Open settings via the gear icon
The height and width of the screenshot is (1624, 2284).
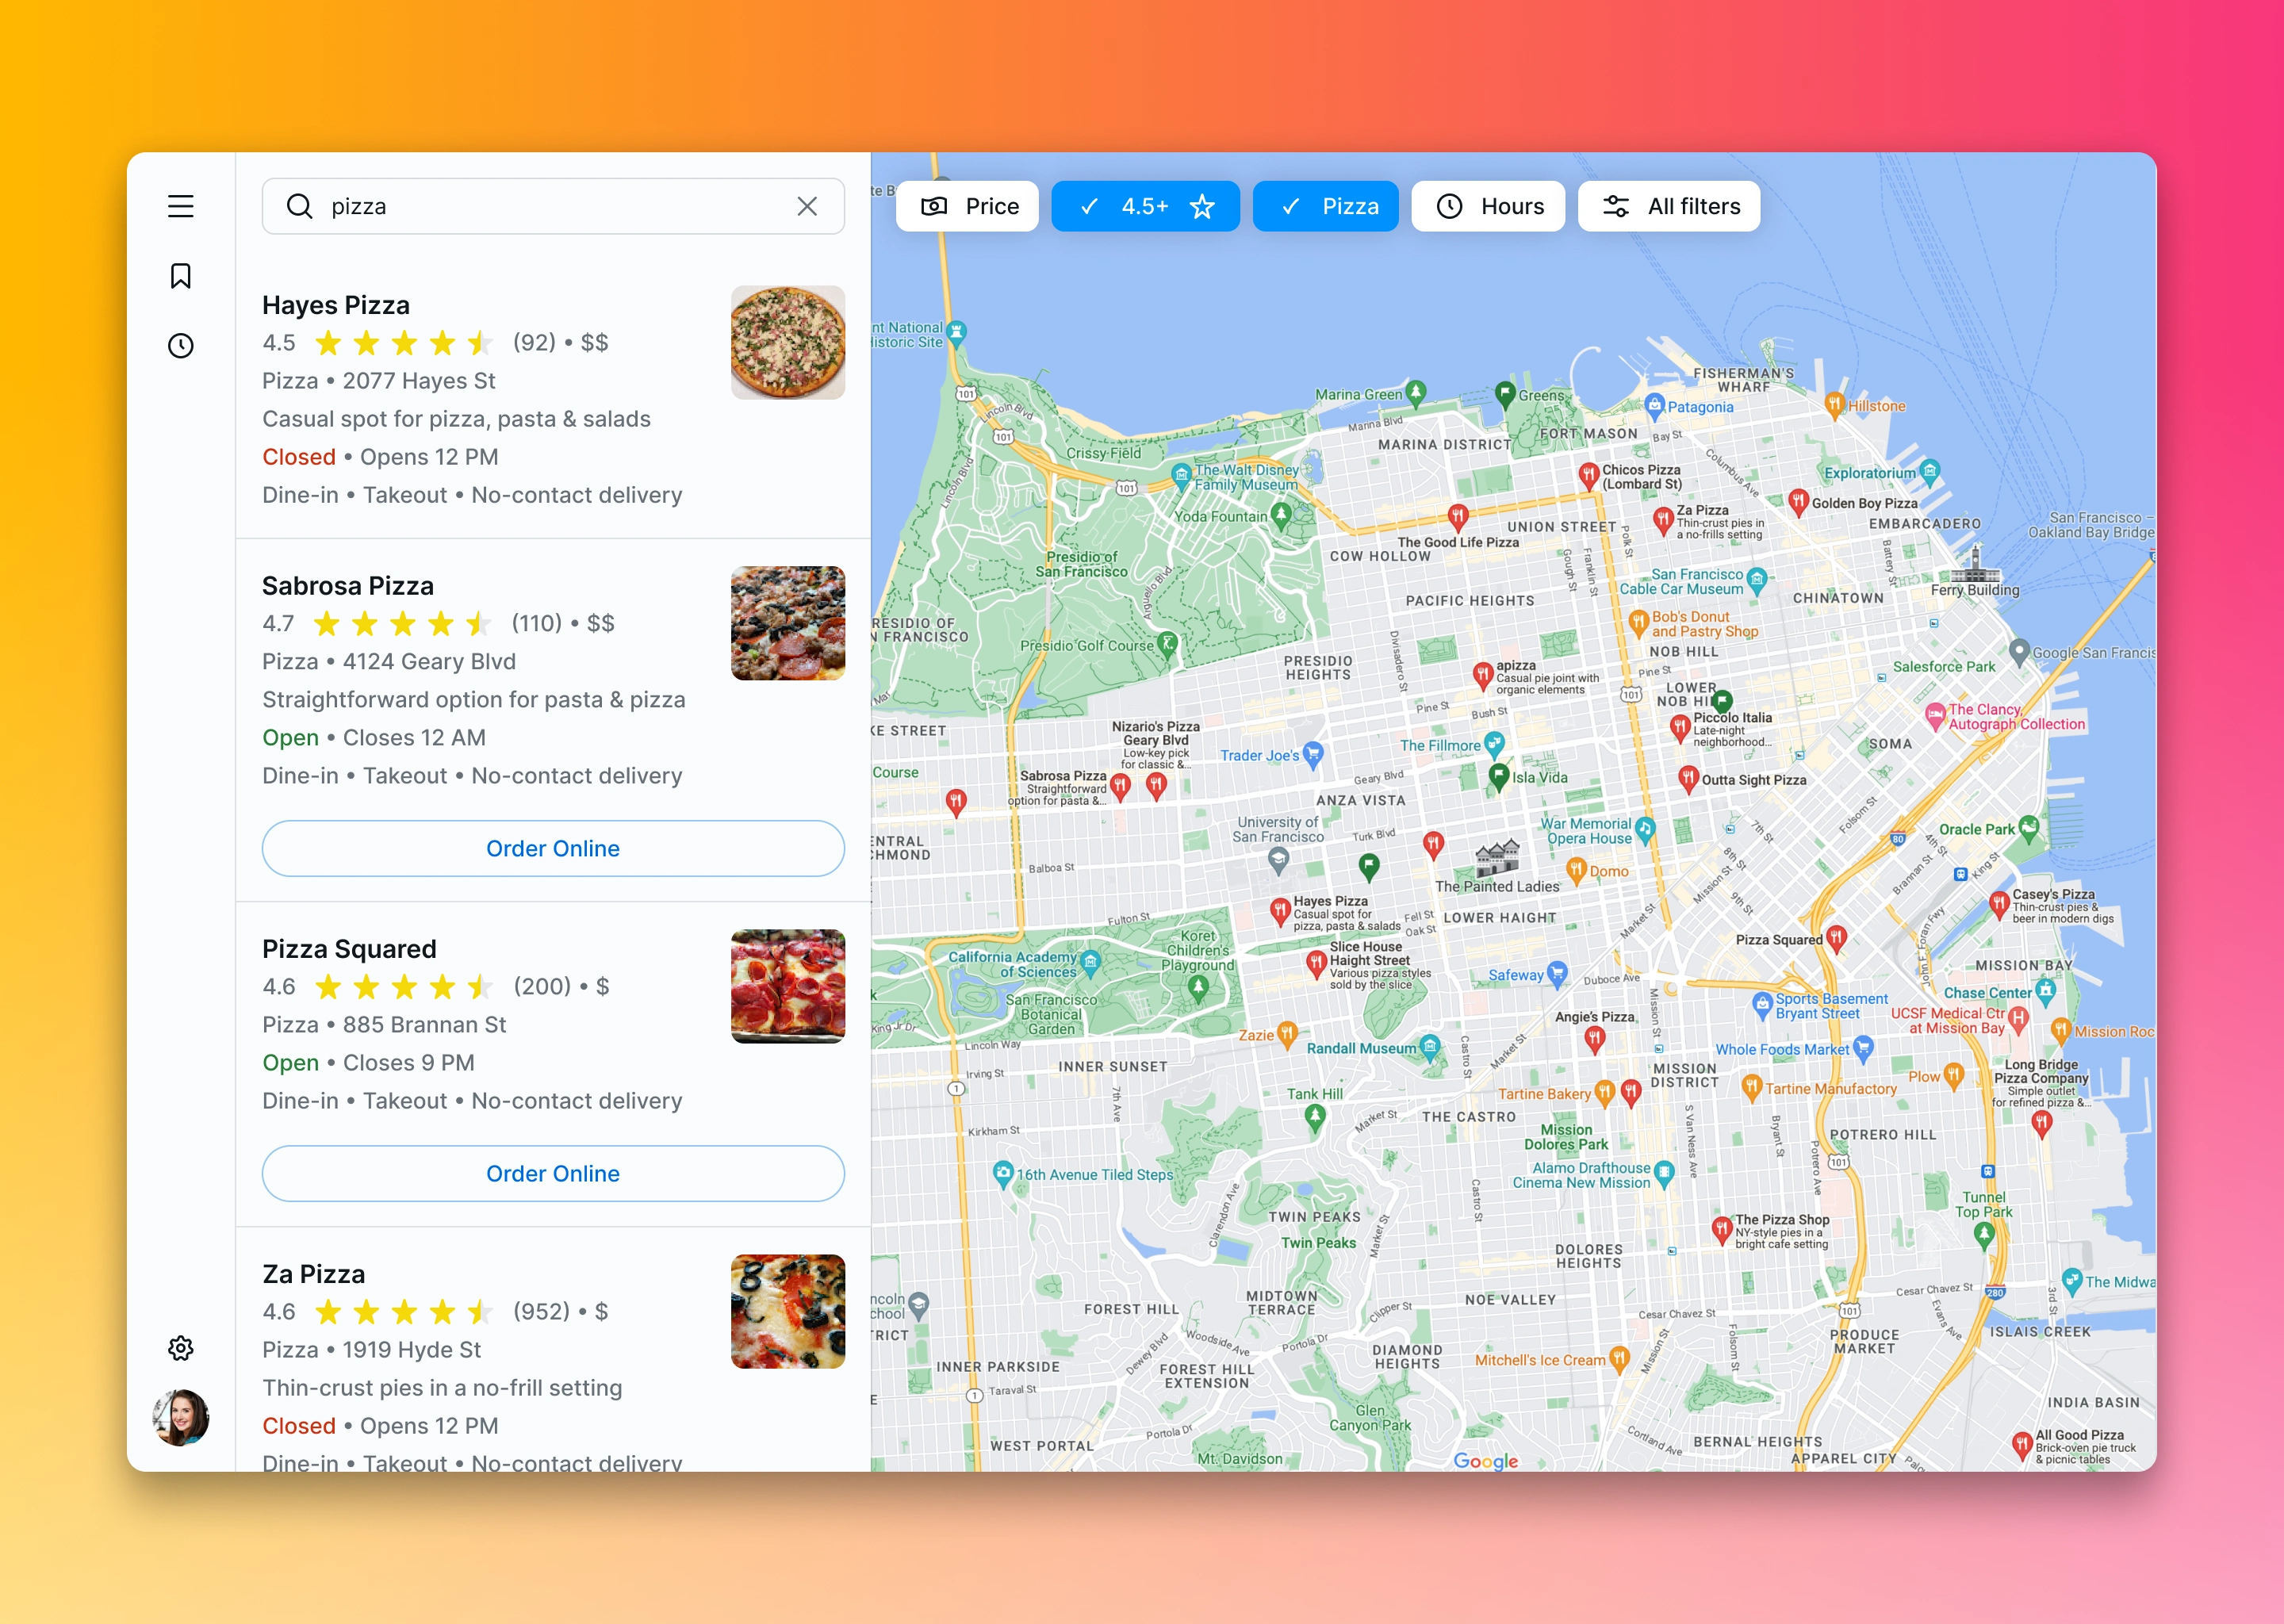point(180,1348)
